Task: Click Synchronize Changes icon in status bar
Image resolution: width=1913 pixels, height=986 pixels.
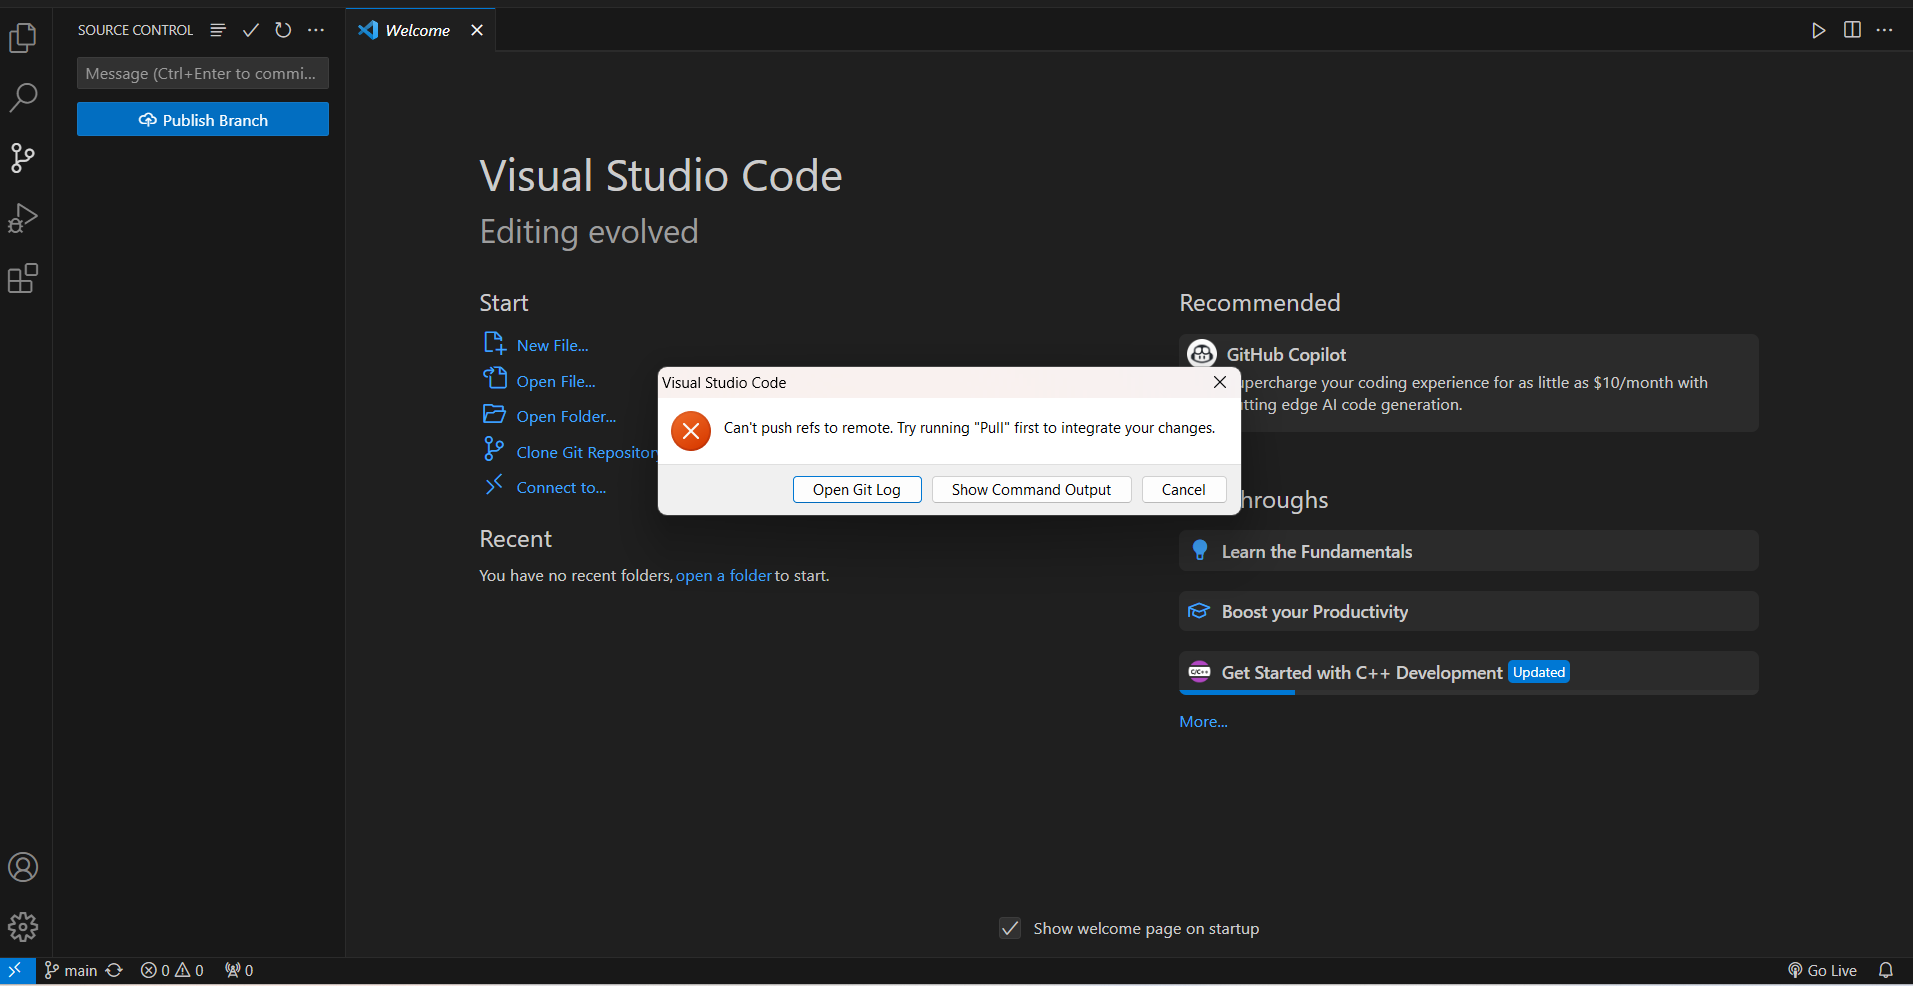Action: (x=115, y=970)
